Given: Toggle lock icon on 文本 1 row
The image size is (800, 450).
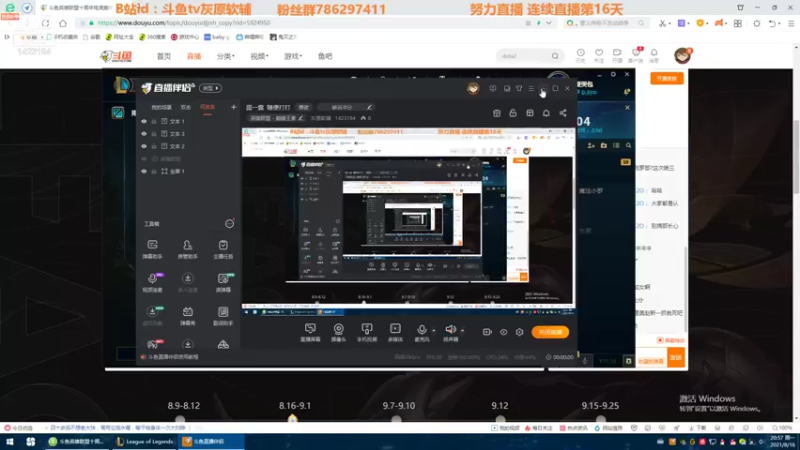Looking at the screenshot, I should [x=154, y=121].
